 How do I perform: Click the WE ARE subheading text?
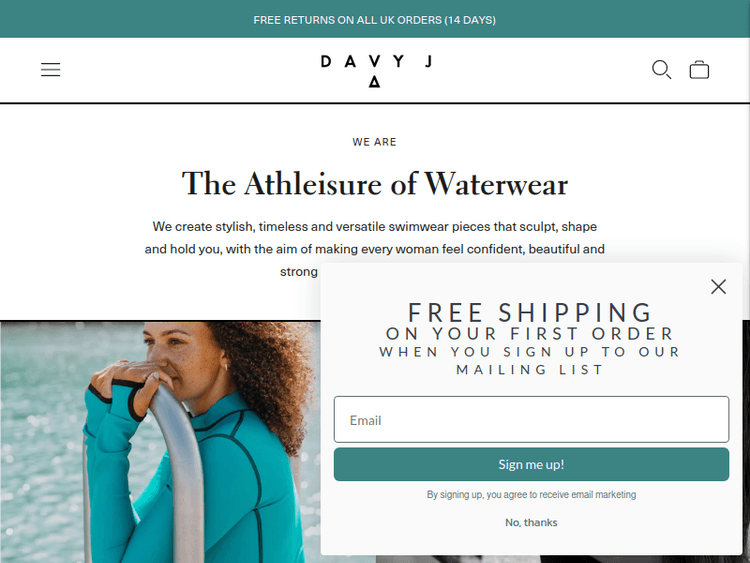coord(375,142)
